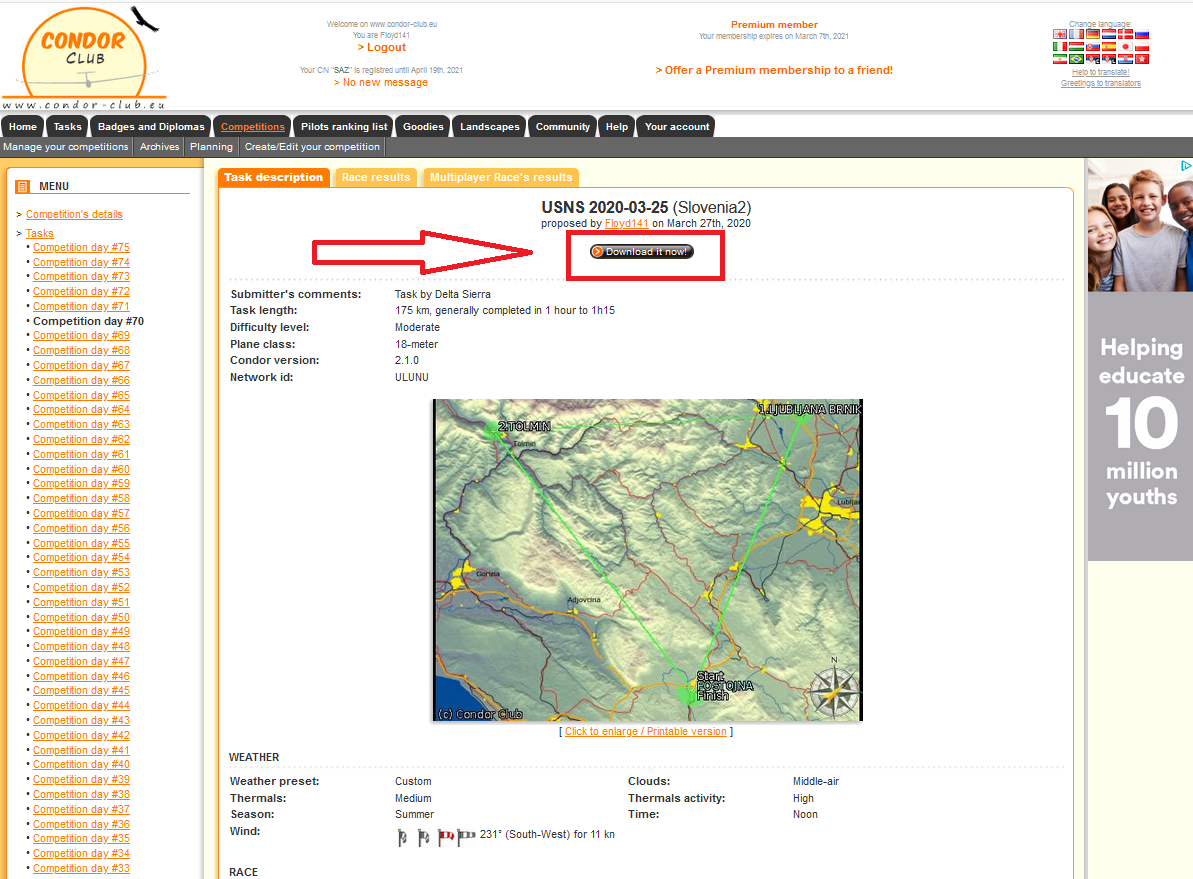Switch to Multiplayer Race's results tab

[x=500, y=177]
